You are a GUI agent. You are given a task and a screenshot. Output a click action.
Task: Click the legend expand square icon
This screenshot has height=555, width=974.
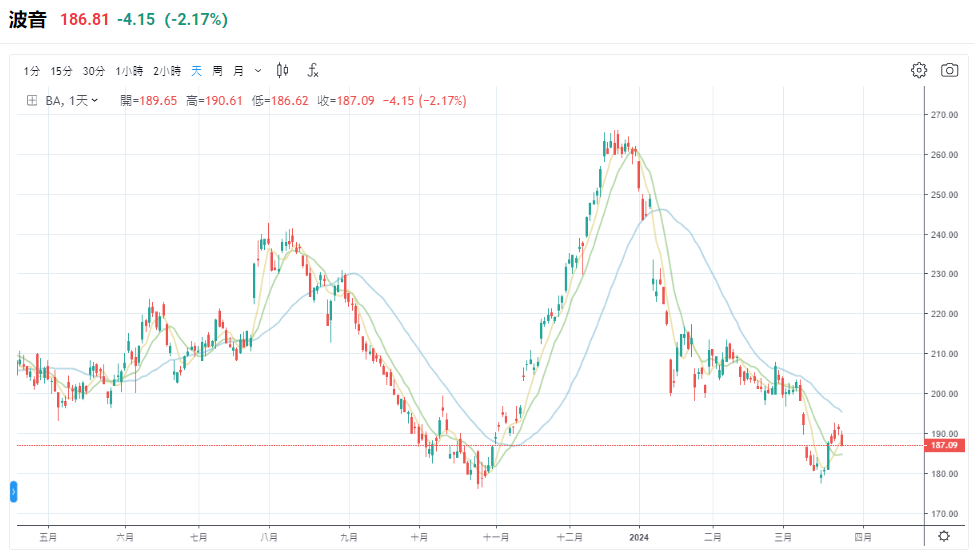click(32, 100)
